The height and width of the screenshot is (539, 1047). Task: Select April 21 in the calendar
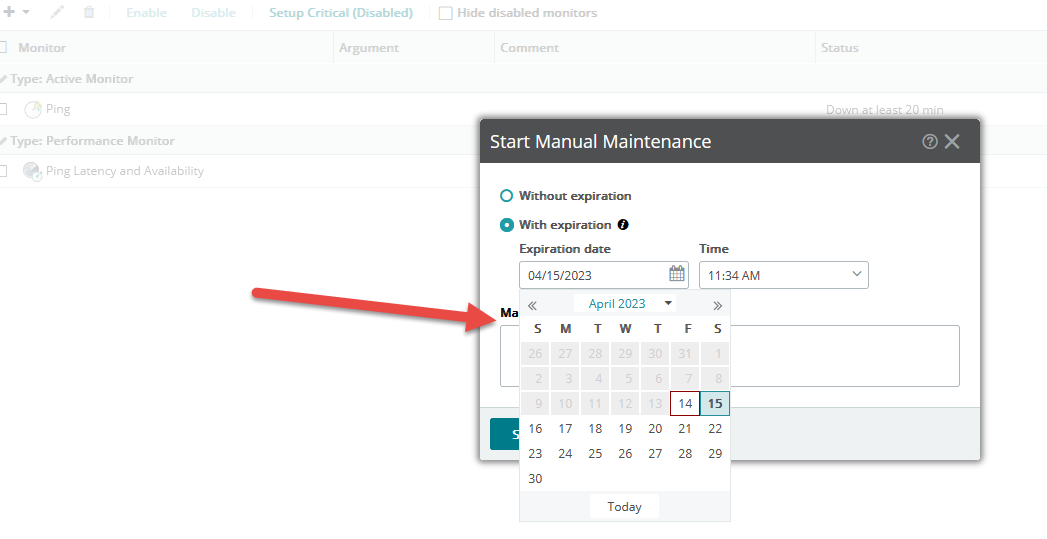click(685, 429)
